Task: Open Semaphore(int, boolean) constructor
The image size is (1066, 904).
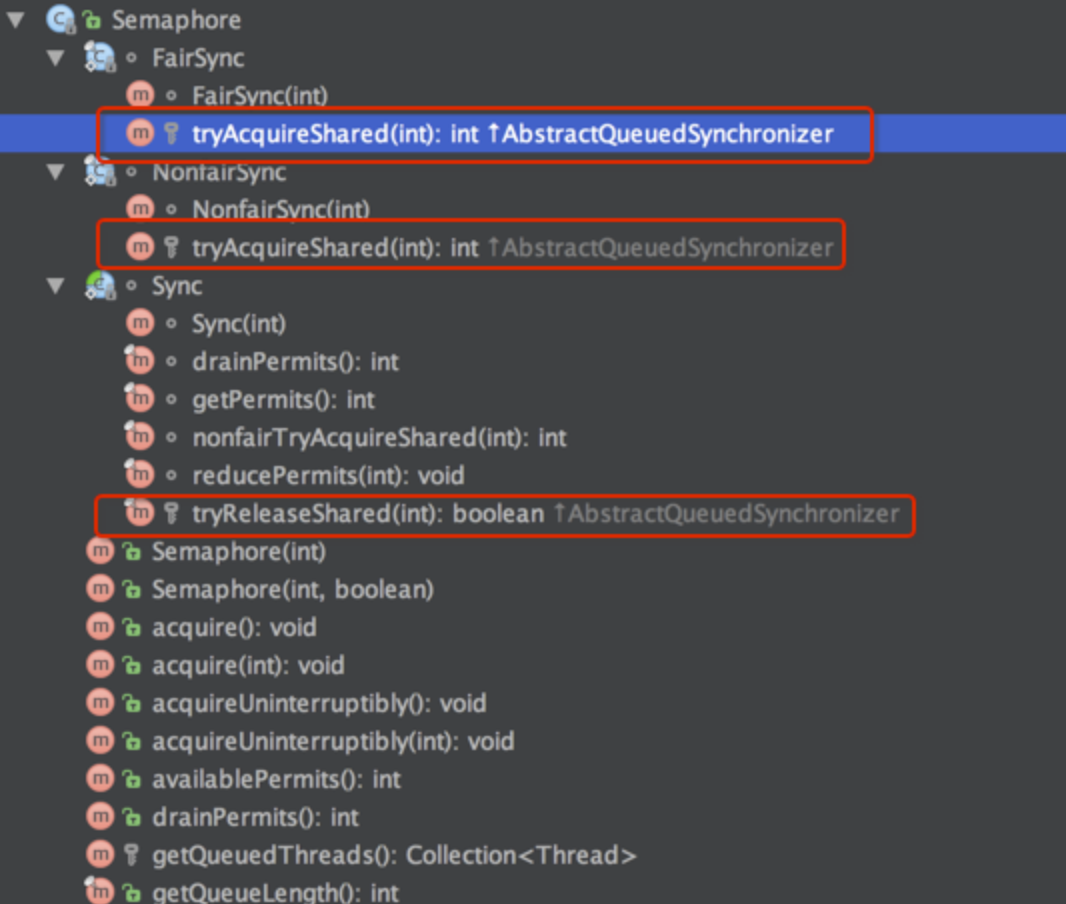Action: point(292,590)
